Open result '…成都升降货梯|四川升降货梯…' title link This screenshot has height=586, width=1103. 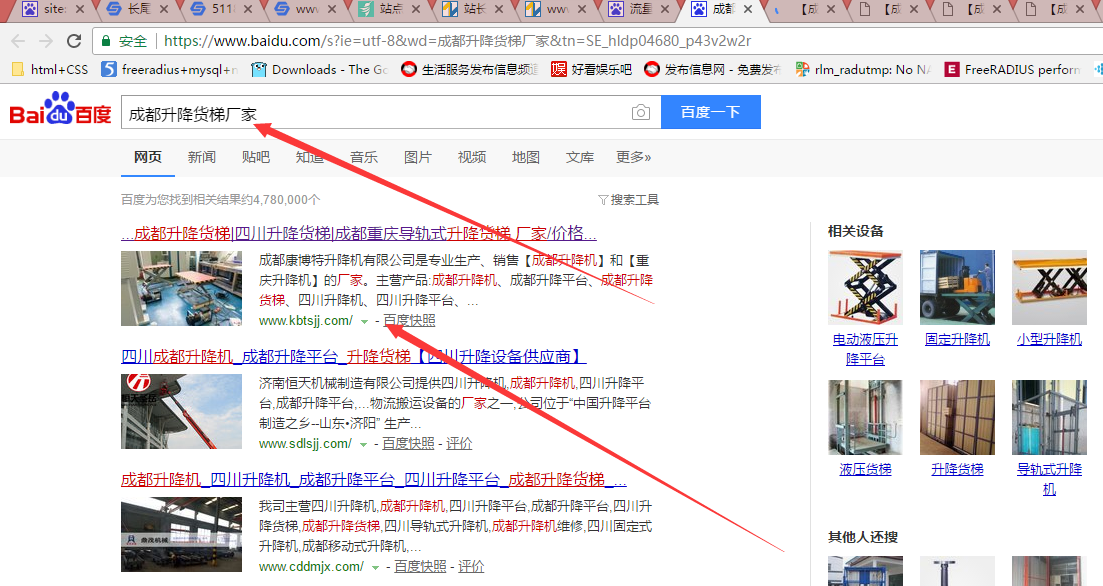(x=359, y=234)
